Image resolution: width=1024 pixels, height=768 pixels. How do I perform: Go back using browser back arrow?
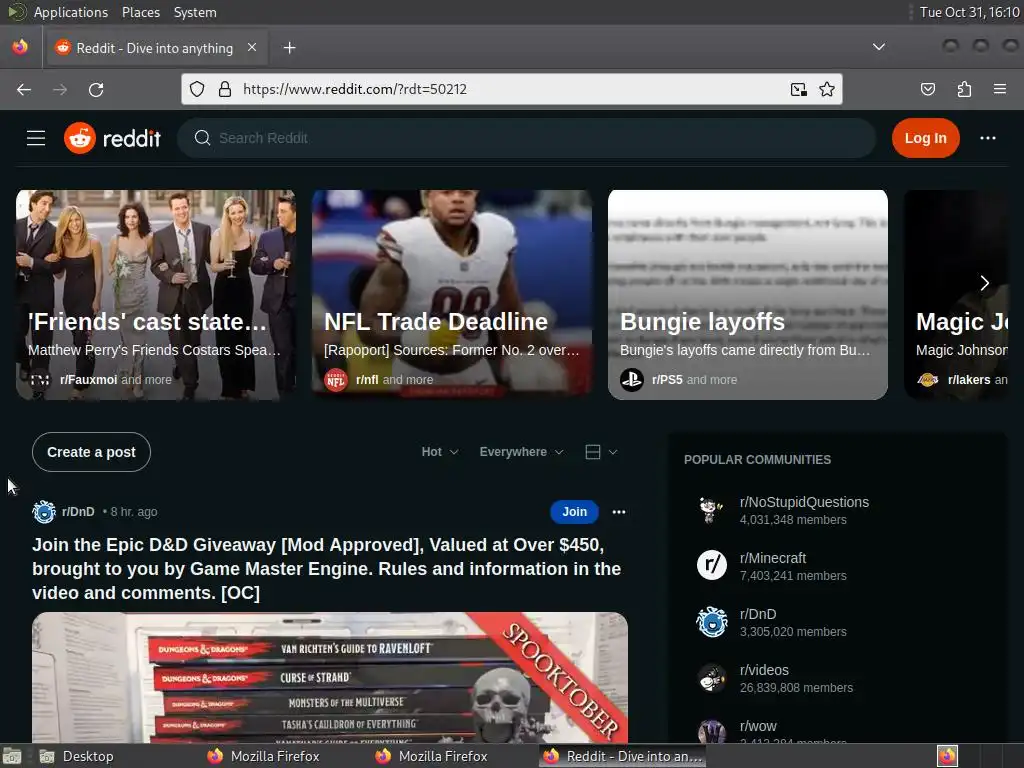pyautogui.click(x=24, y=89)
